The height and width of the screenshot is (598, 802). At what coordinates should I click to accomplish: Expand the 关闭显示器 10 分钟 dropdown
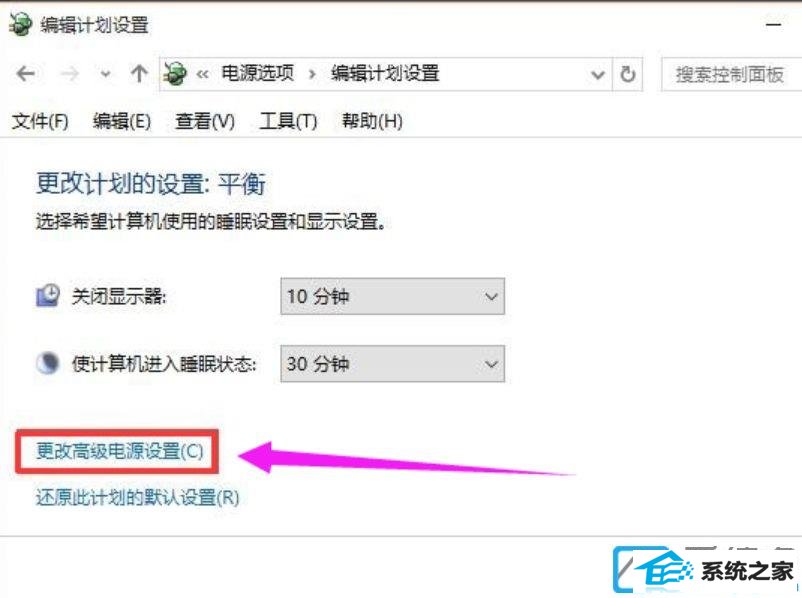(392, 296)
